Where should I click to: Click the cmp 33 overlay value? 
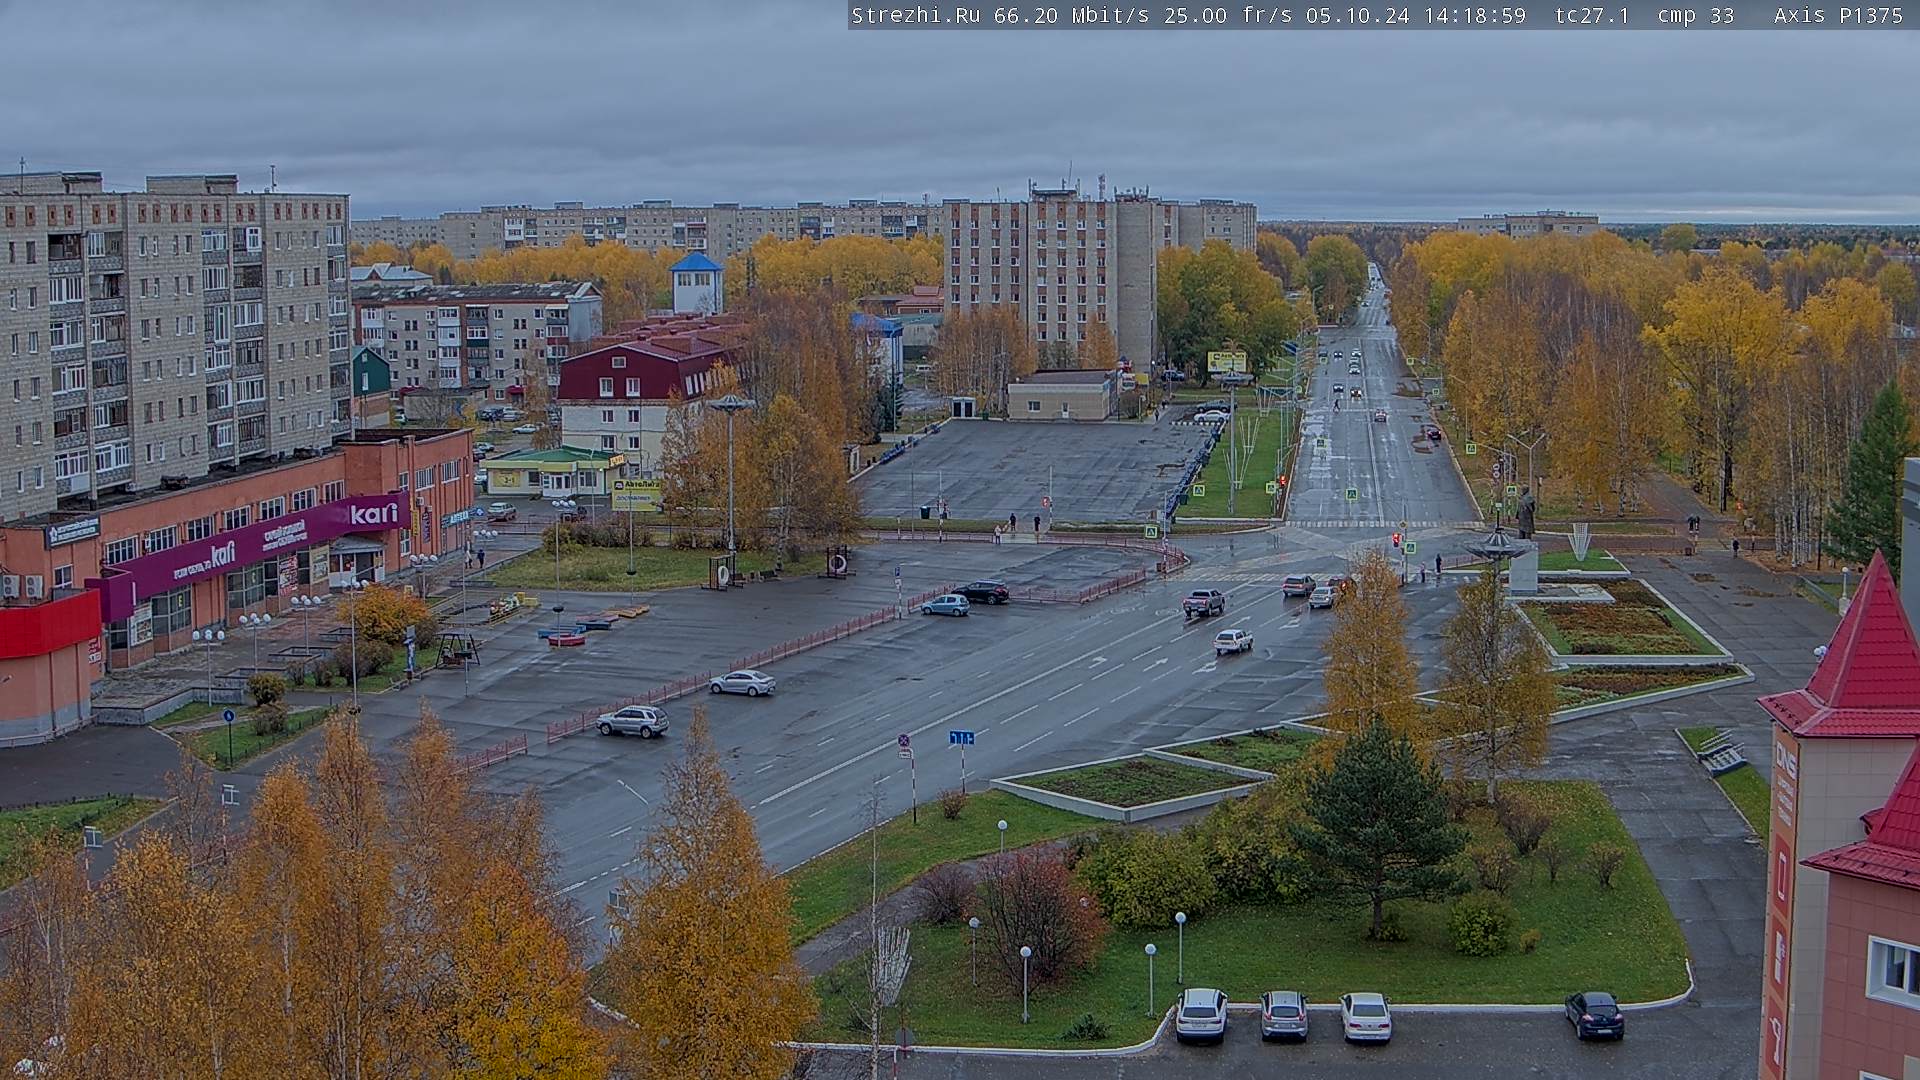[x=1696, y=15]
